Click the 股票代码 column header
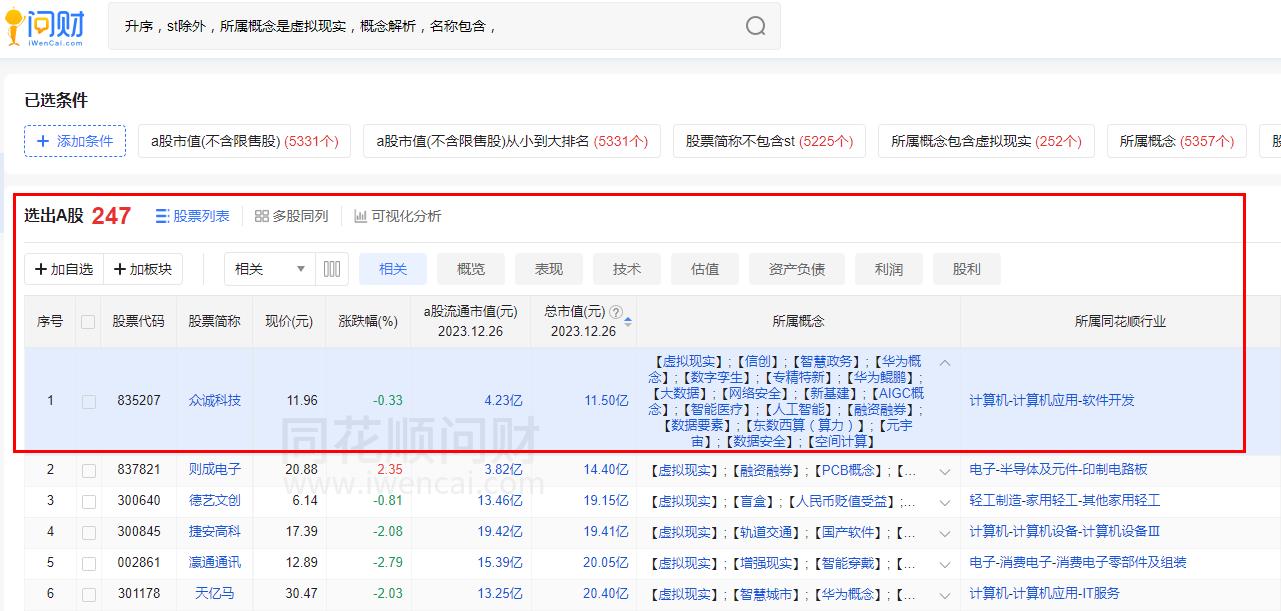This screenshot has width=1281, height=611. point(139,322)
